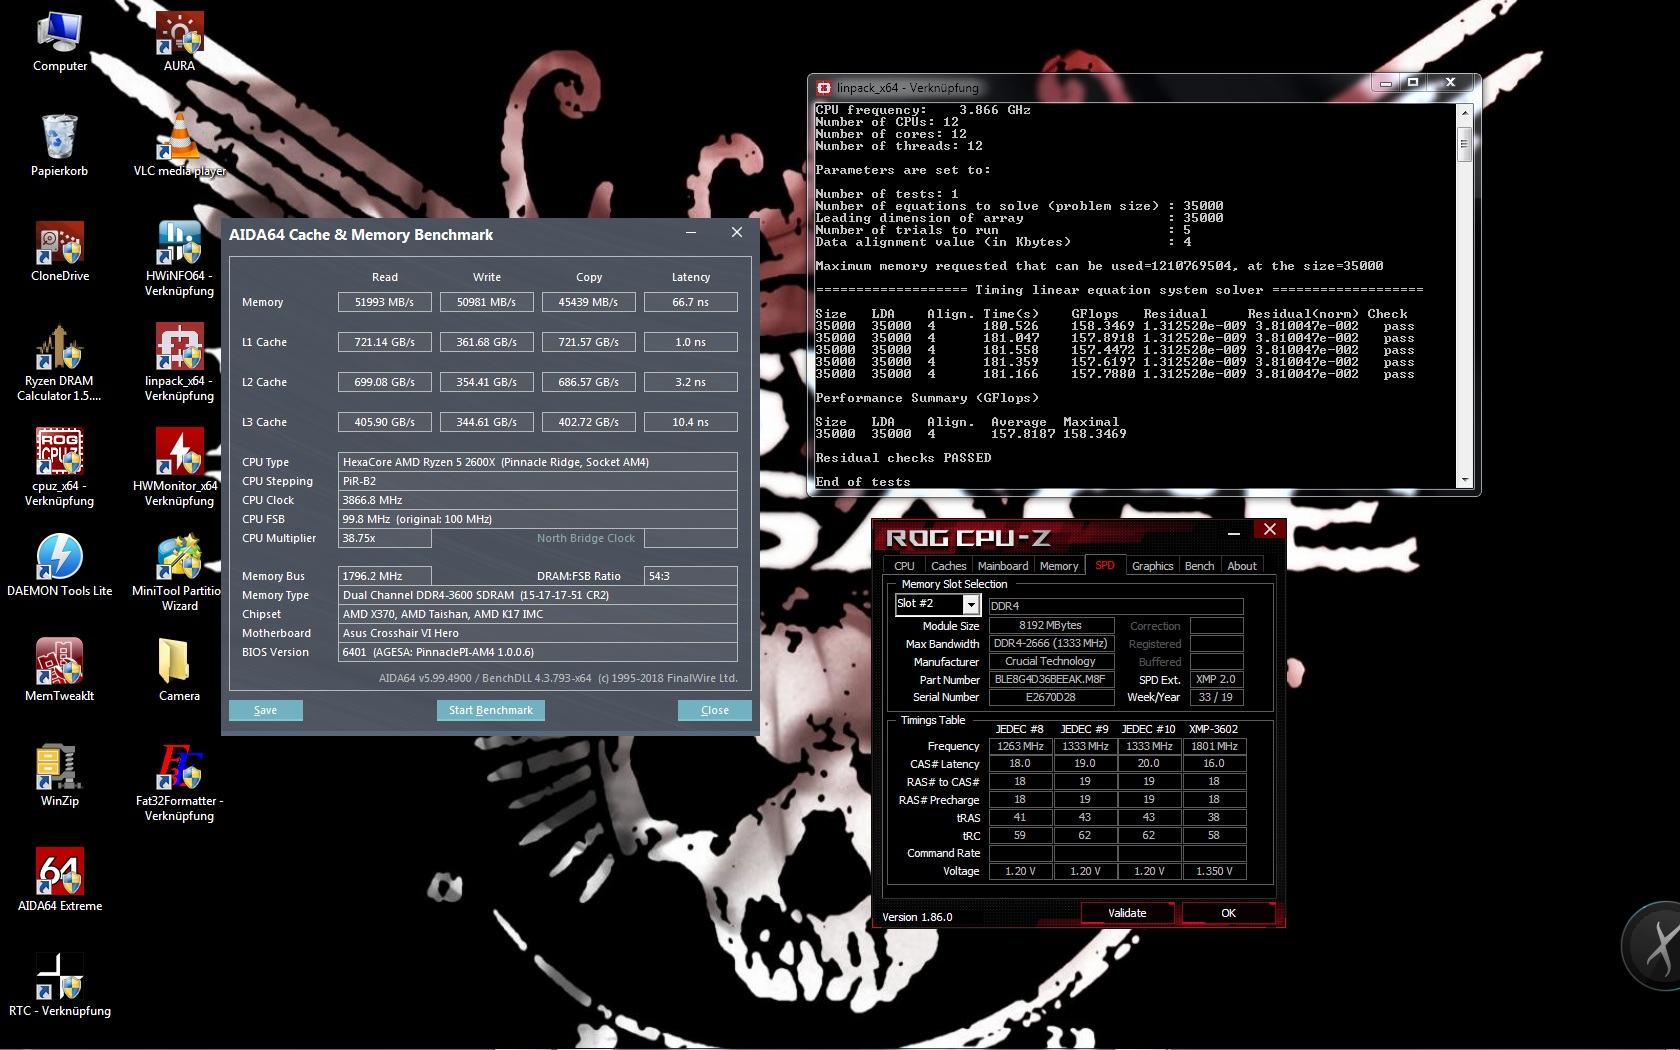
Task: Click CPU Type field HexaCore AMD Ryzen
Action: pos(538,462)
